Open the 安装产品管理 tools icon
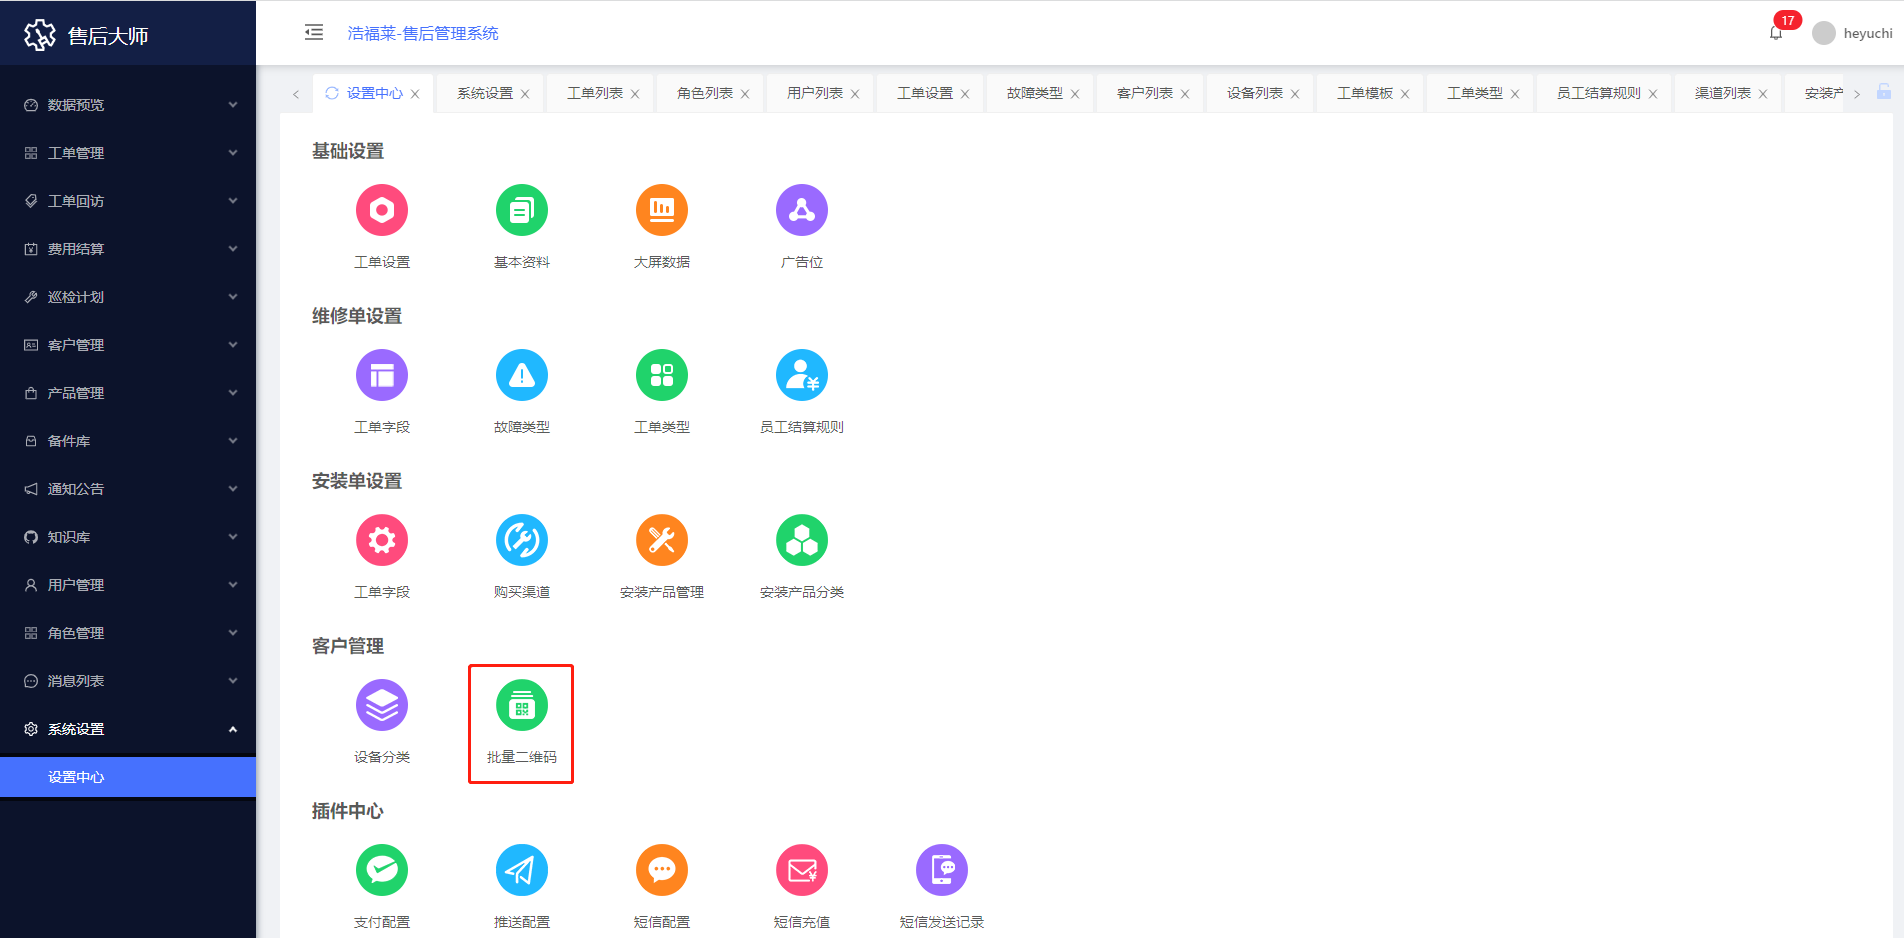Viewport: 1904px width, 938px height. [x=662, y=541]
